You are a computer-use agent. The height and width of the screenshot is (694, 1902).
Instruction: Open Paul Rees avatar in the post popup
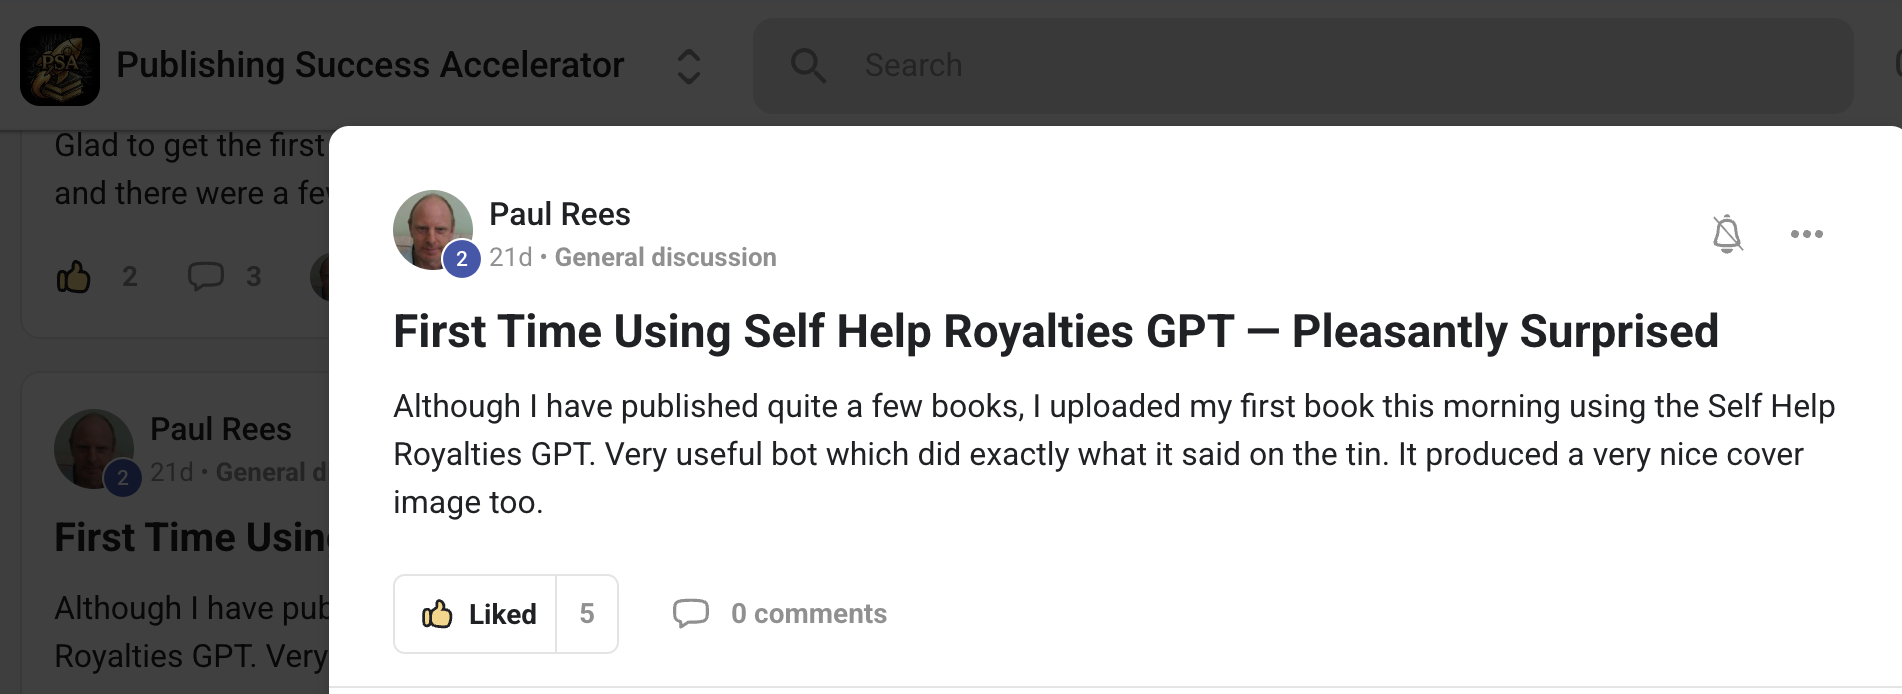pos(430,226)
